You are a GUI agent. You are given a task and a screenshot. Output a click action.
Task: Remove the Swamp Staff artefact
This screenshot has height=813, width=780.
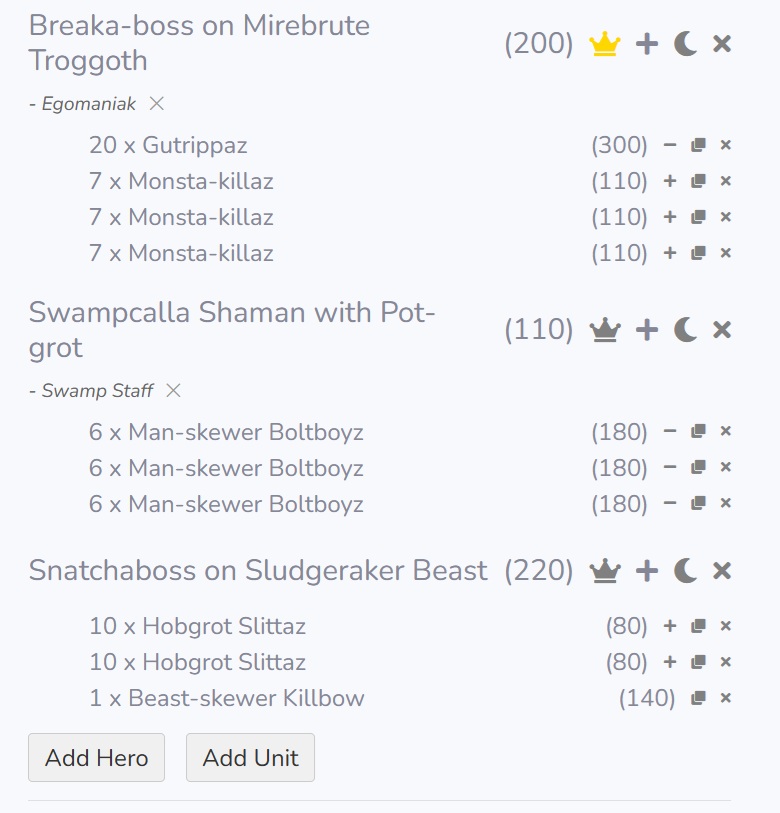(x=173, y=390)
